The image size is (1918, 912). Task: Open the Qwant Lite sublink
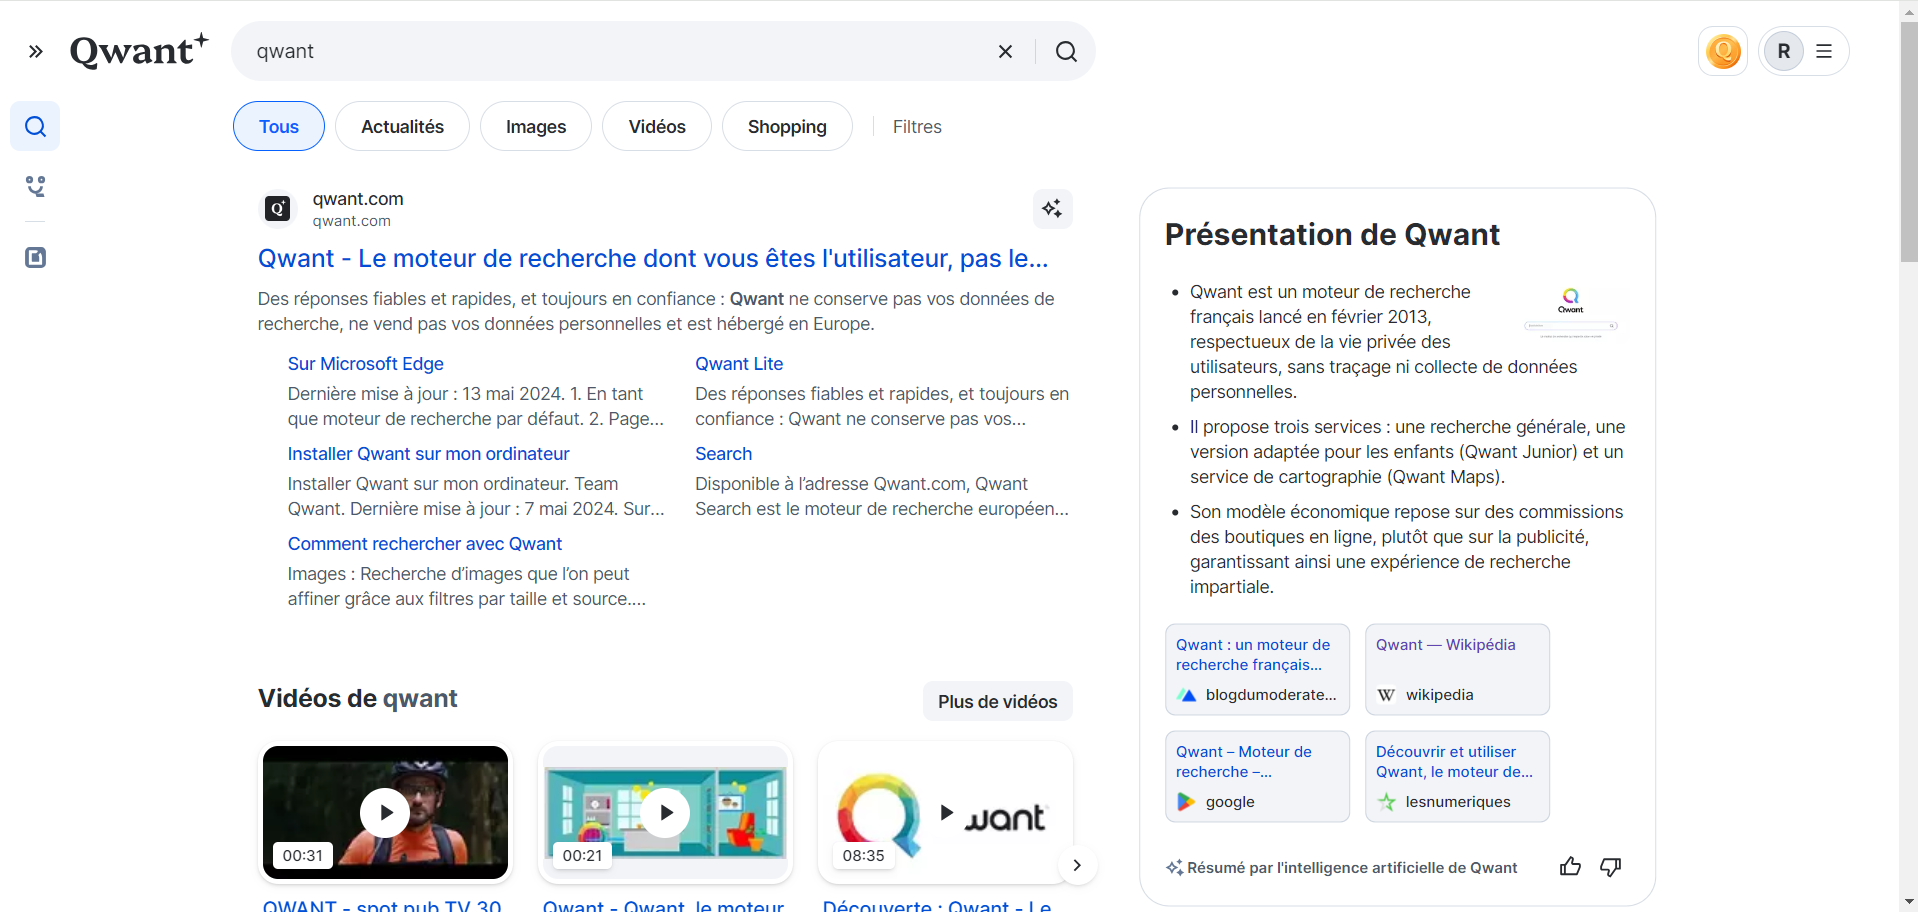(x=739, y=364)
